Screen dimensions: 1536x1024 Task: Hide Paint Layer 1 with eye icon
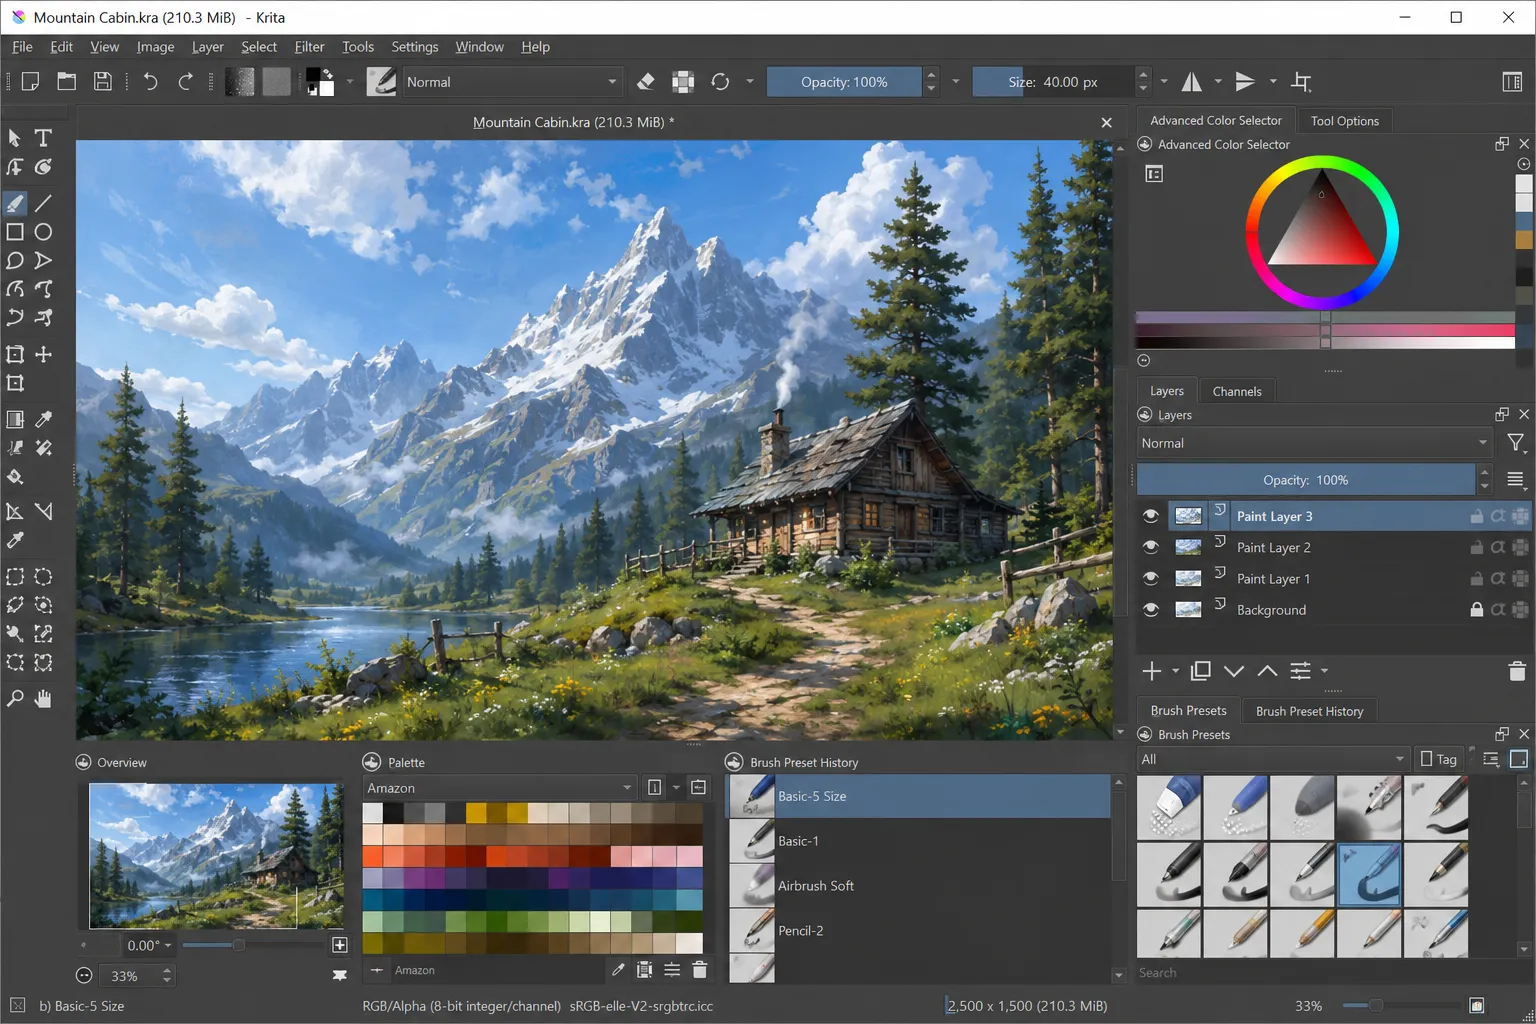1151,578
